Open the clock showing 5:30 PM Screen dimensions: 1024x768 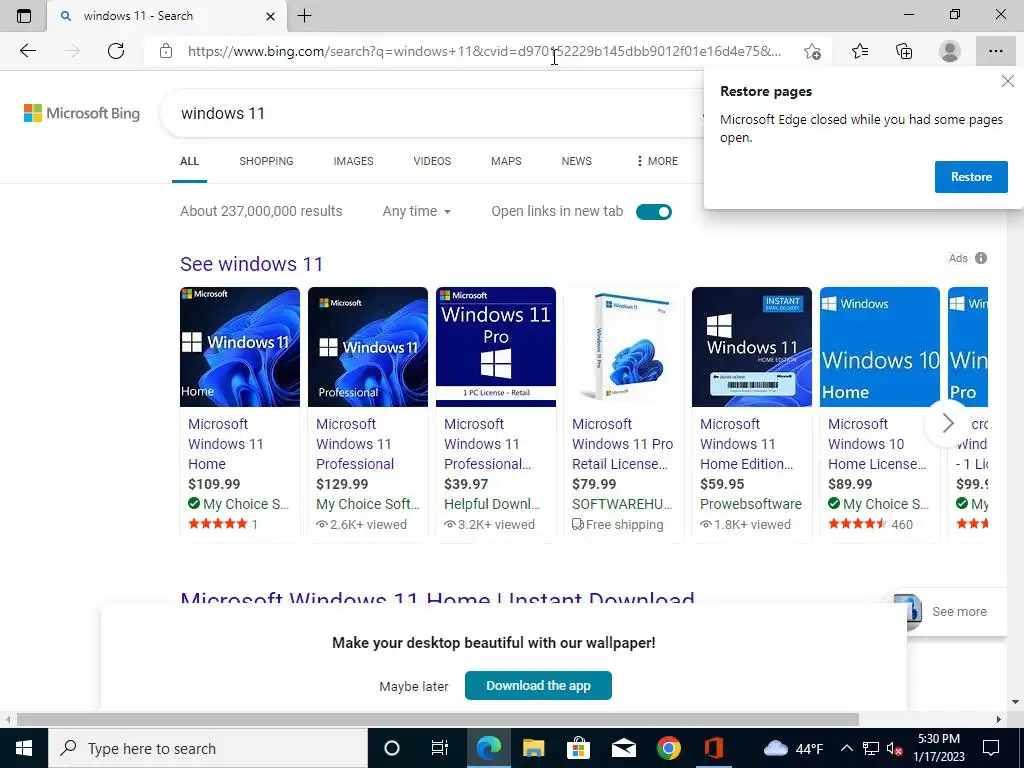coord(938,748)
